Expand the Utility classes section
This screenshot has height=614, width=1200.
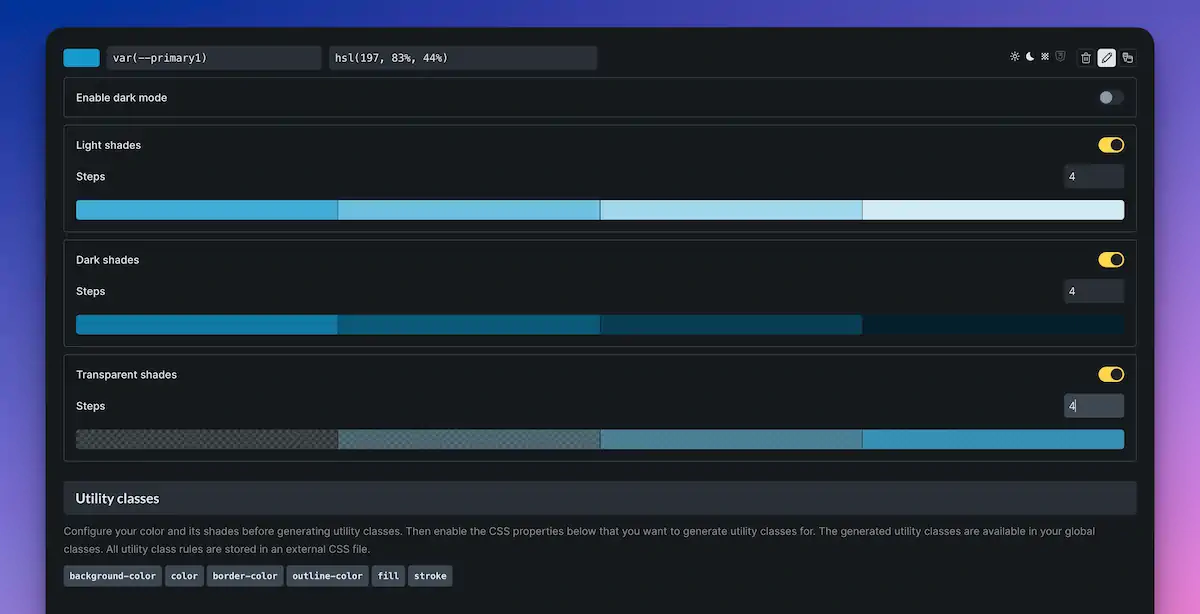point(600,497)
